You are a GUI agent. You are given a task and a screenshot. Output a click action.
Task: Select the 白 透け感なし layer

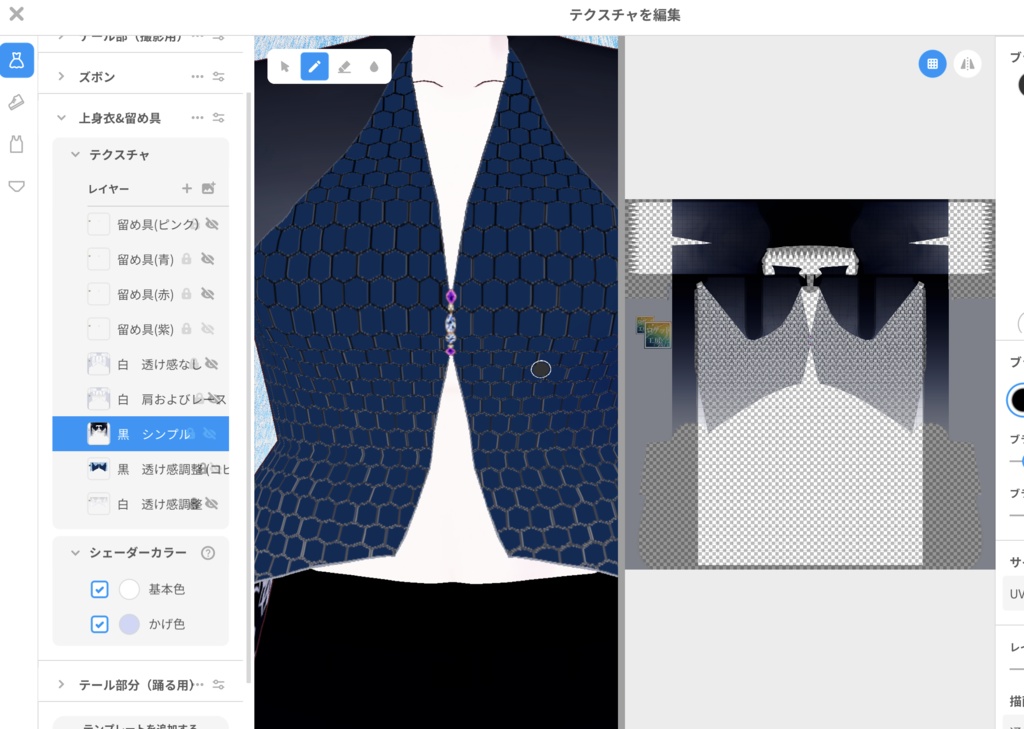coord(140,364)
